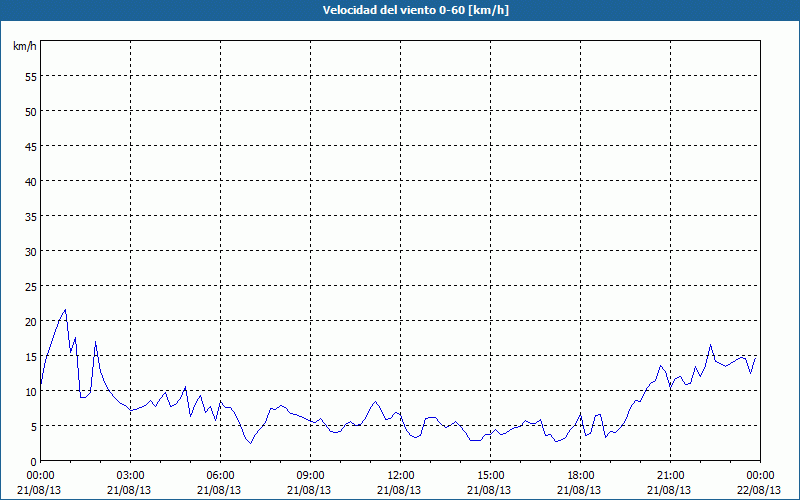This screenshot has width=800, height=500.
Task: Click the '40' y-axis label
Action: pyautogui.click(x=31, y=182)
